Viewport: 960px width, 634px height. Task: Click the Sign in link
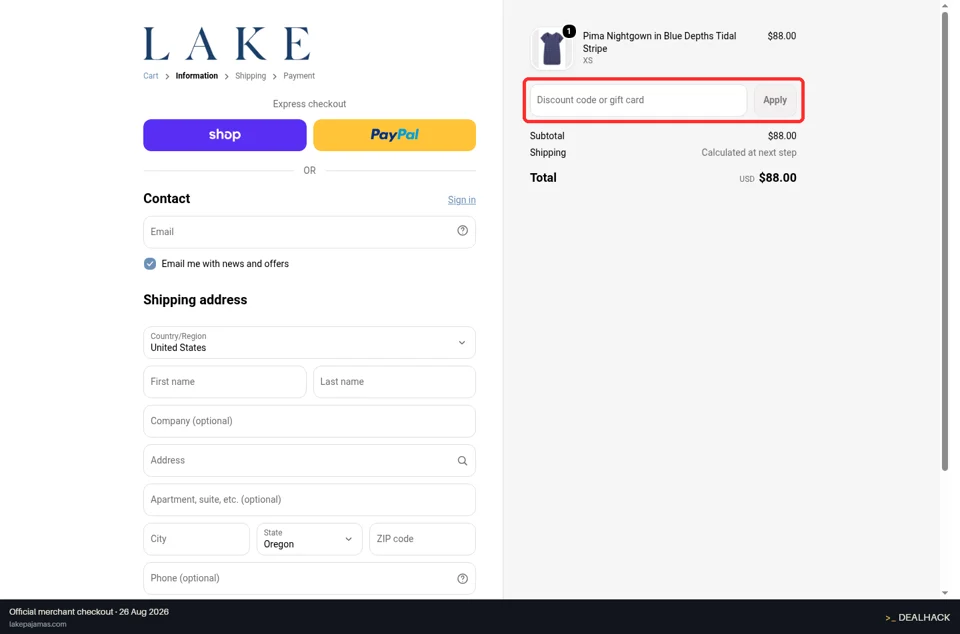click(462, 200)
